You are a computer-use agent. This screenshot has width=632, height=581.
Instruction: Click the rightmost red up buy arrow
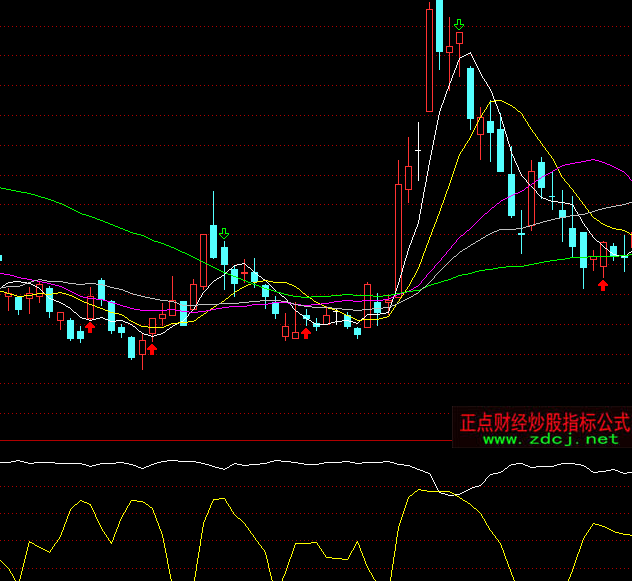[603, 285]
